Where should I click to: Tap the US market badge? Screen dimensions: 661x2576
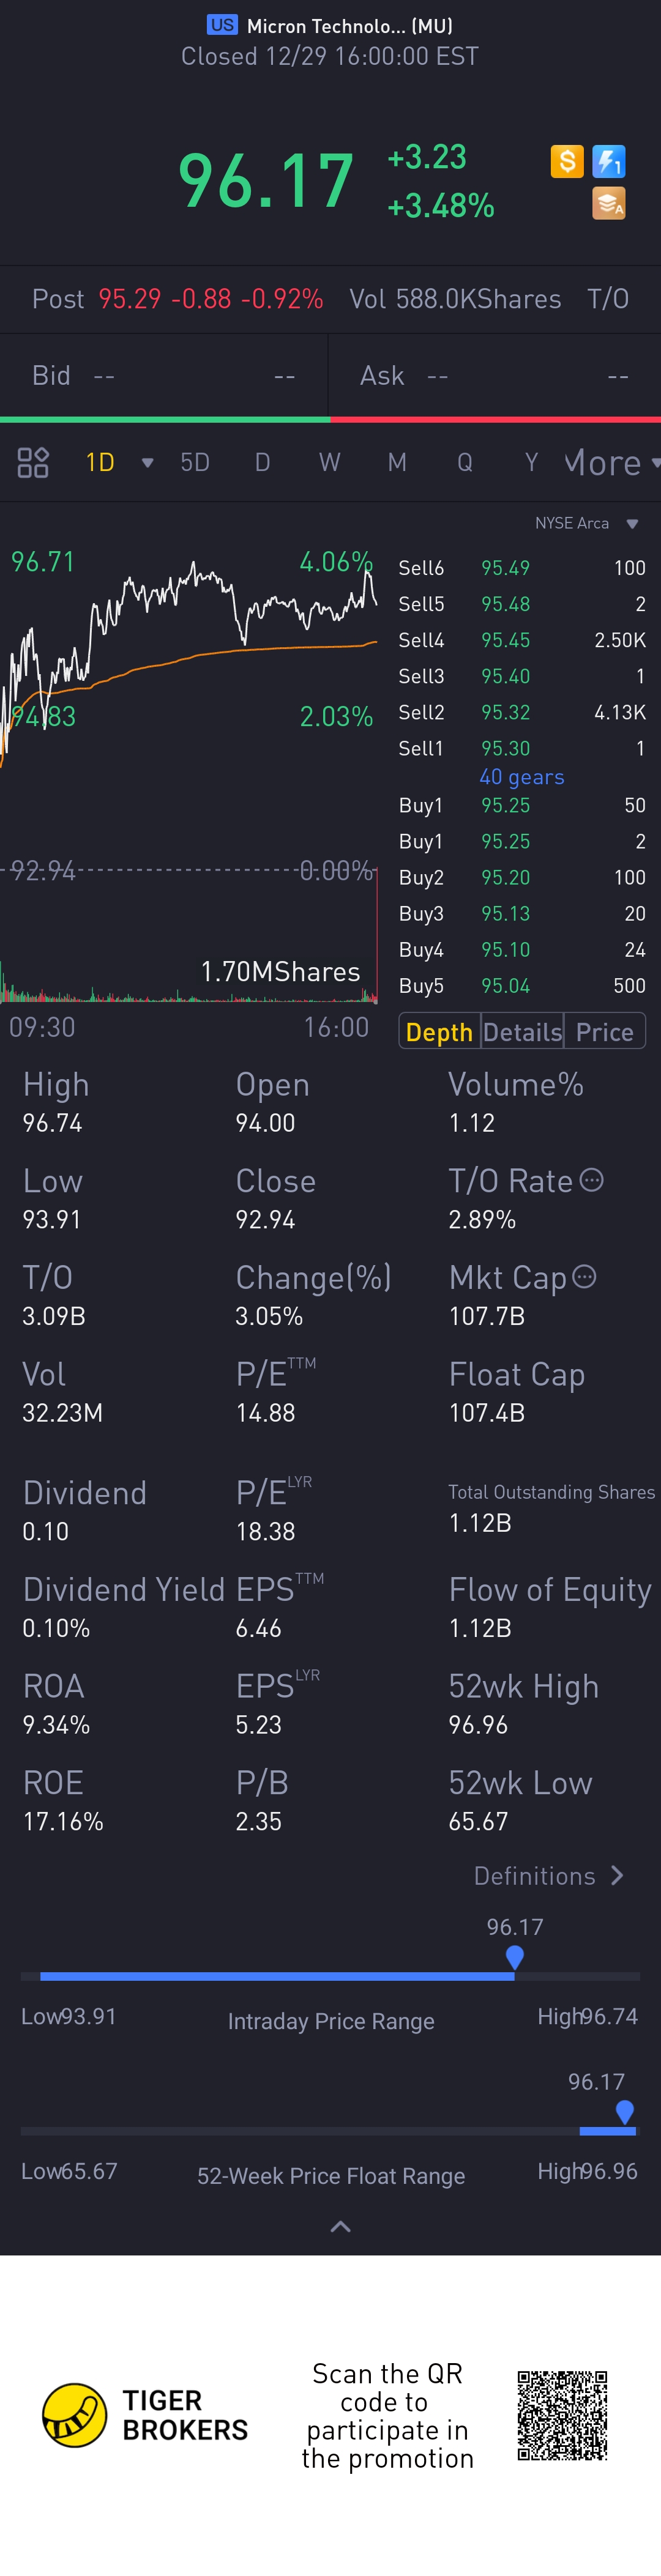[x=222, y=25]
